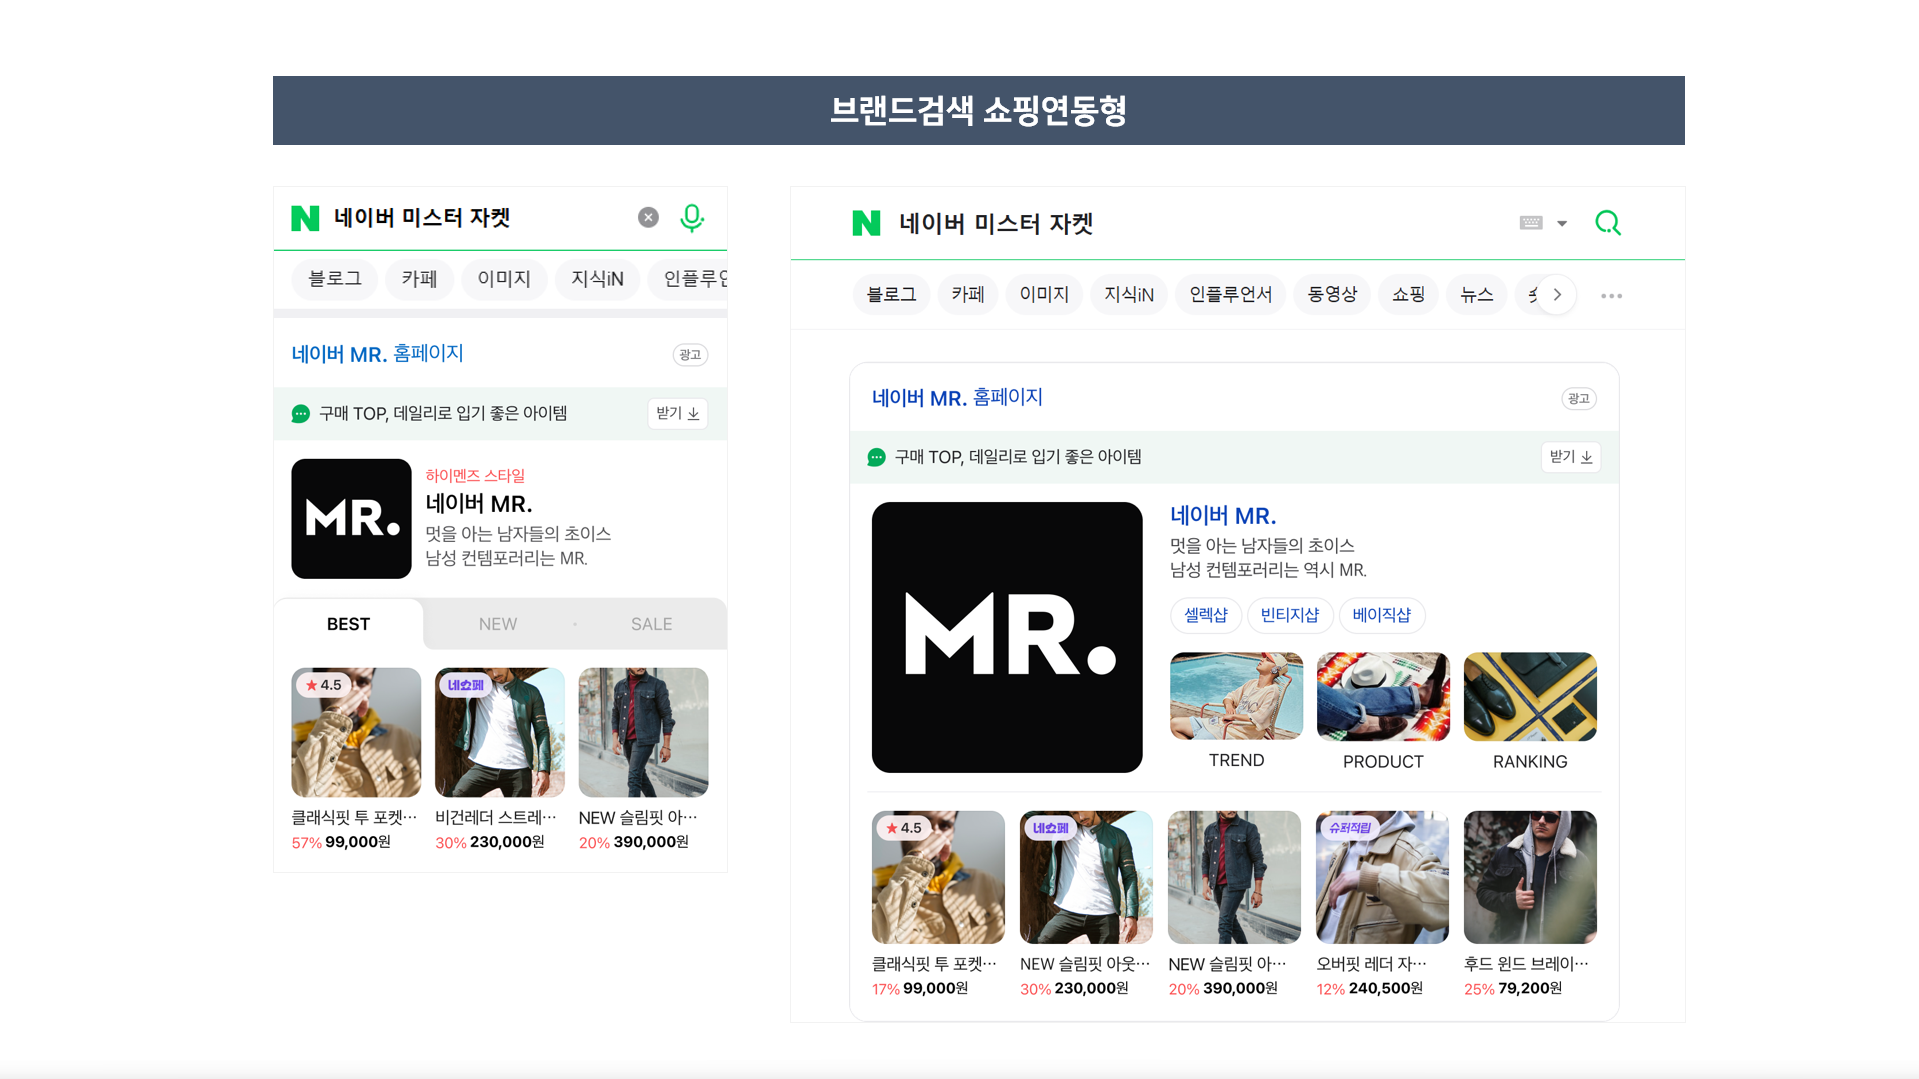Open desktop product image priced 99,000원
Viewport: 1919px width, 1079px height.
point(938,877)
